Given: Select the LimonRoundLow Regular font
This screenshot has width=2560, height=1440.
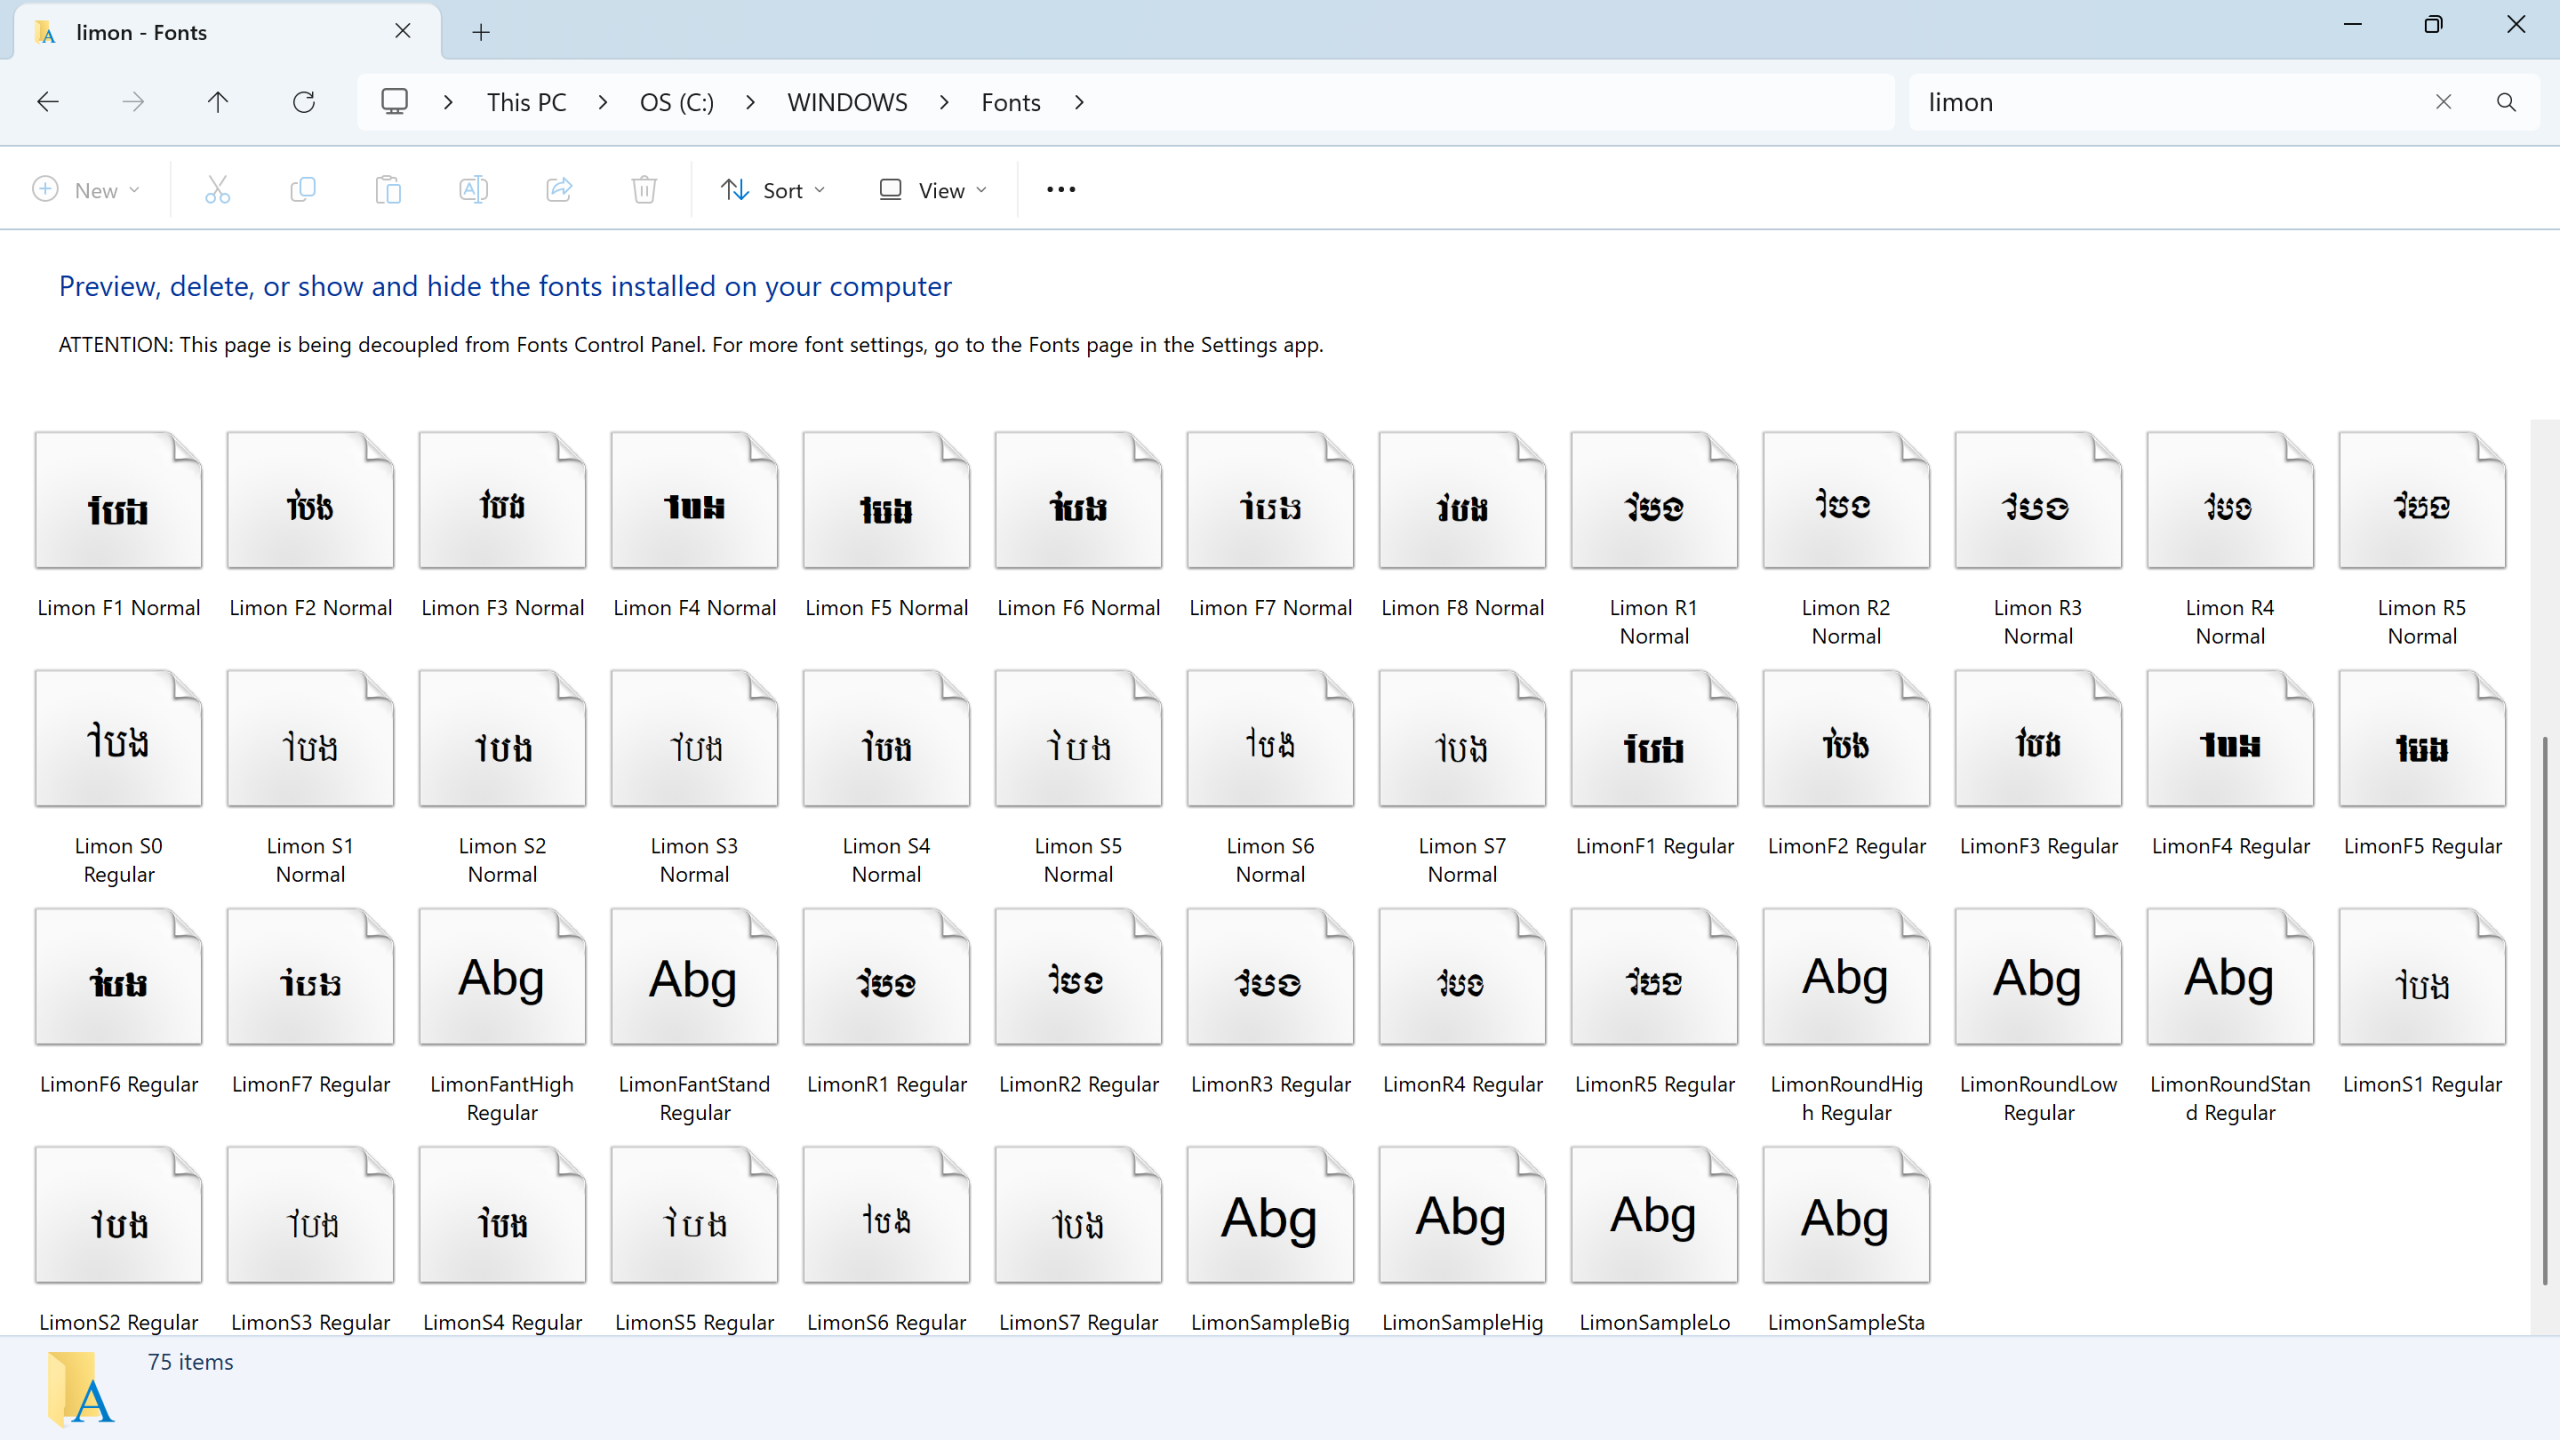Looking at the screenshot, I should [x=2039, y=1016].
